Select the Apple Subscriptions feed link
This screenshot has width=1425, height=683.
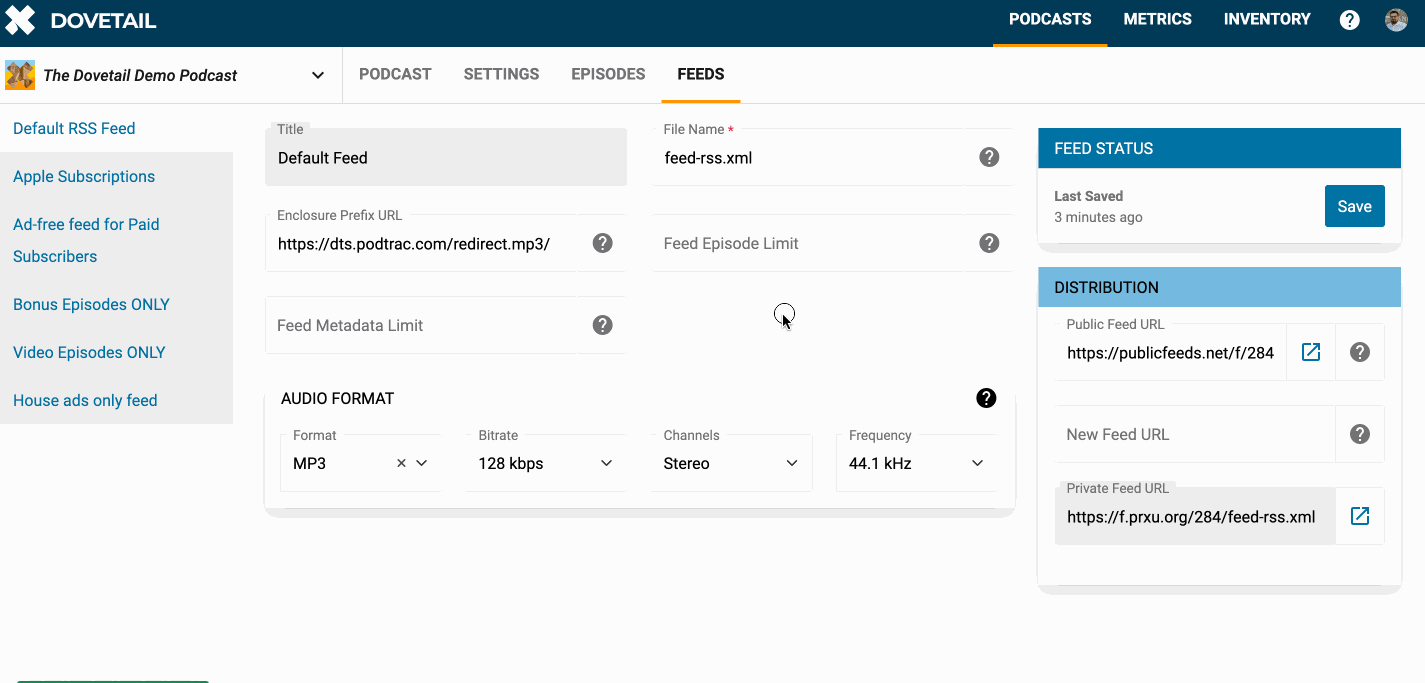[84, 176]
